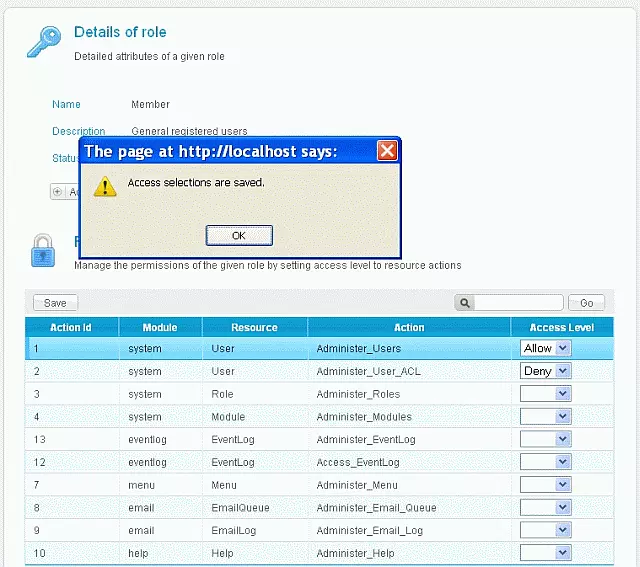Sort by the Resource column header
The image size is (640, 567).
tap(254, 327)
